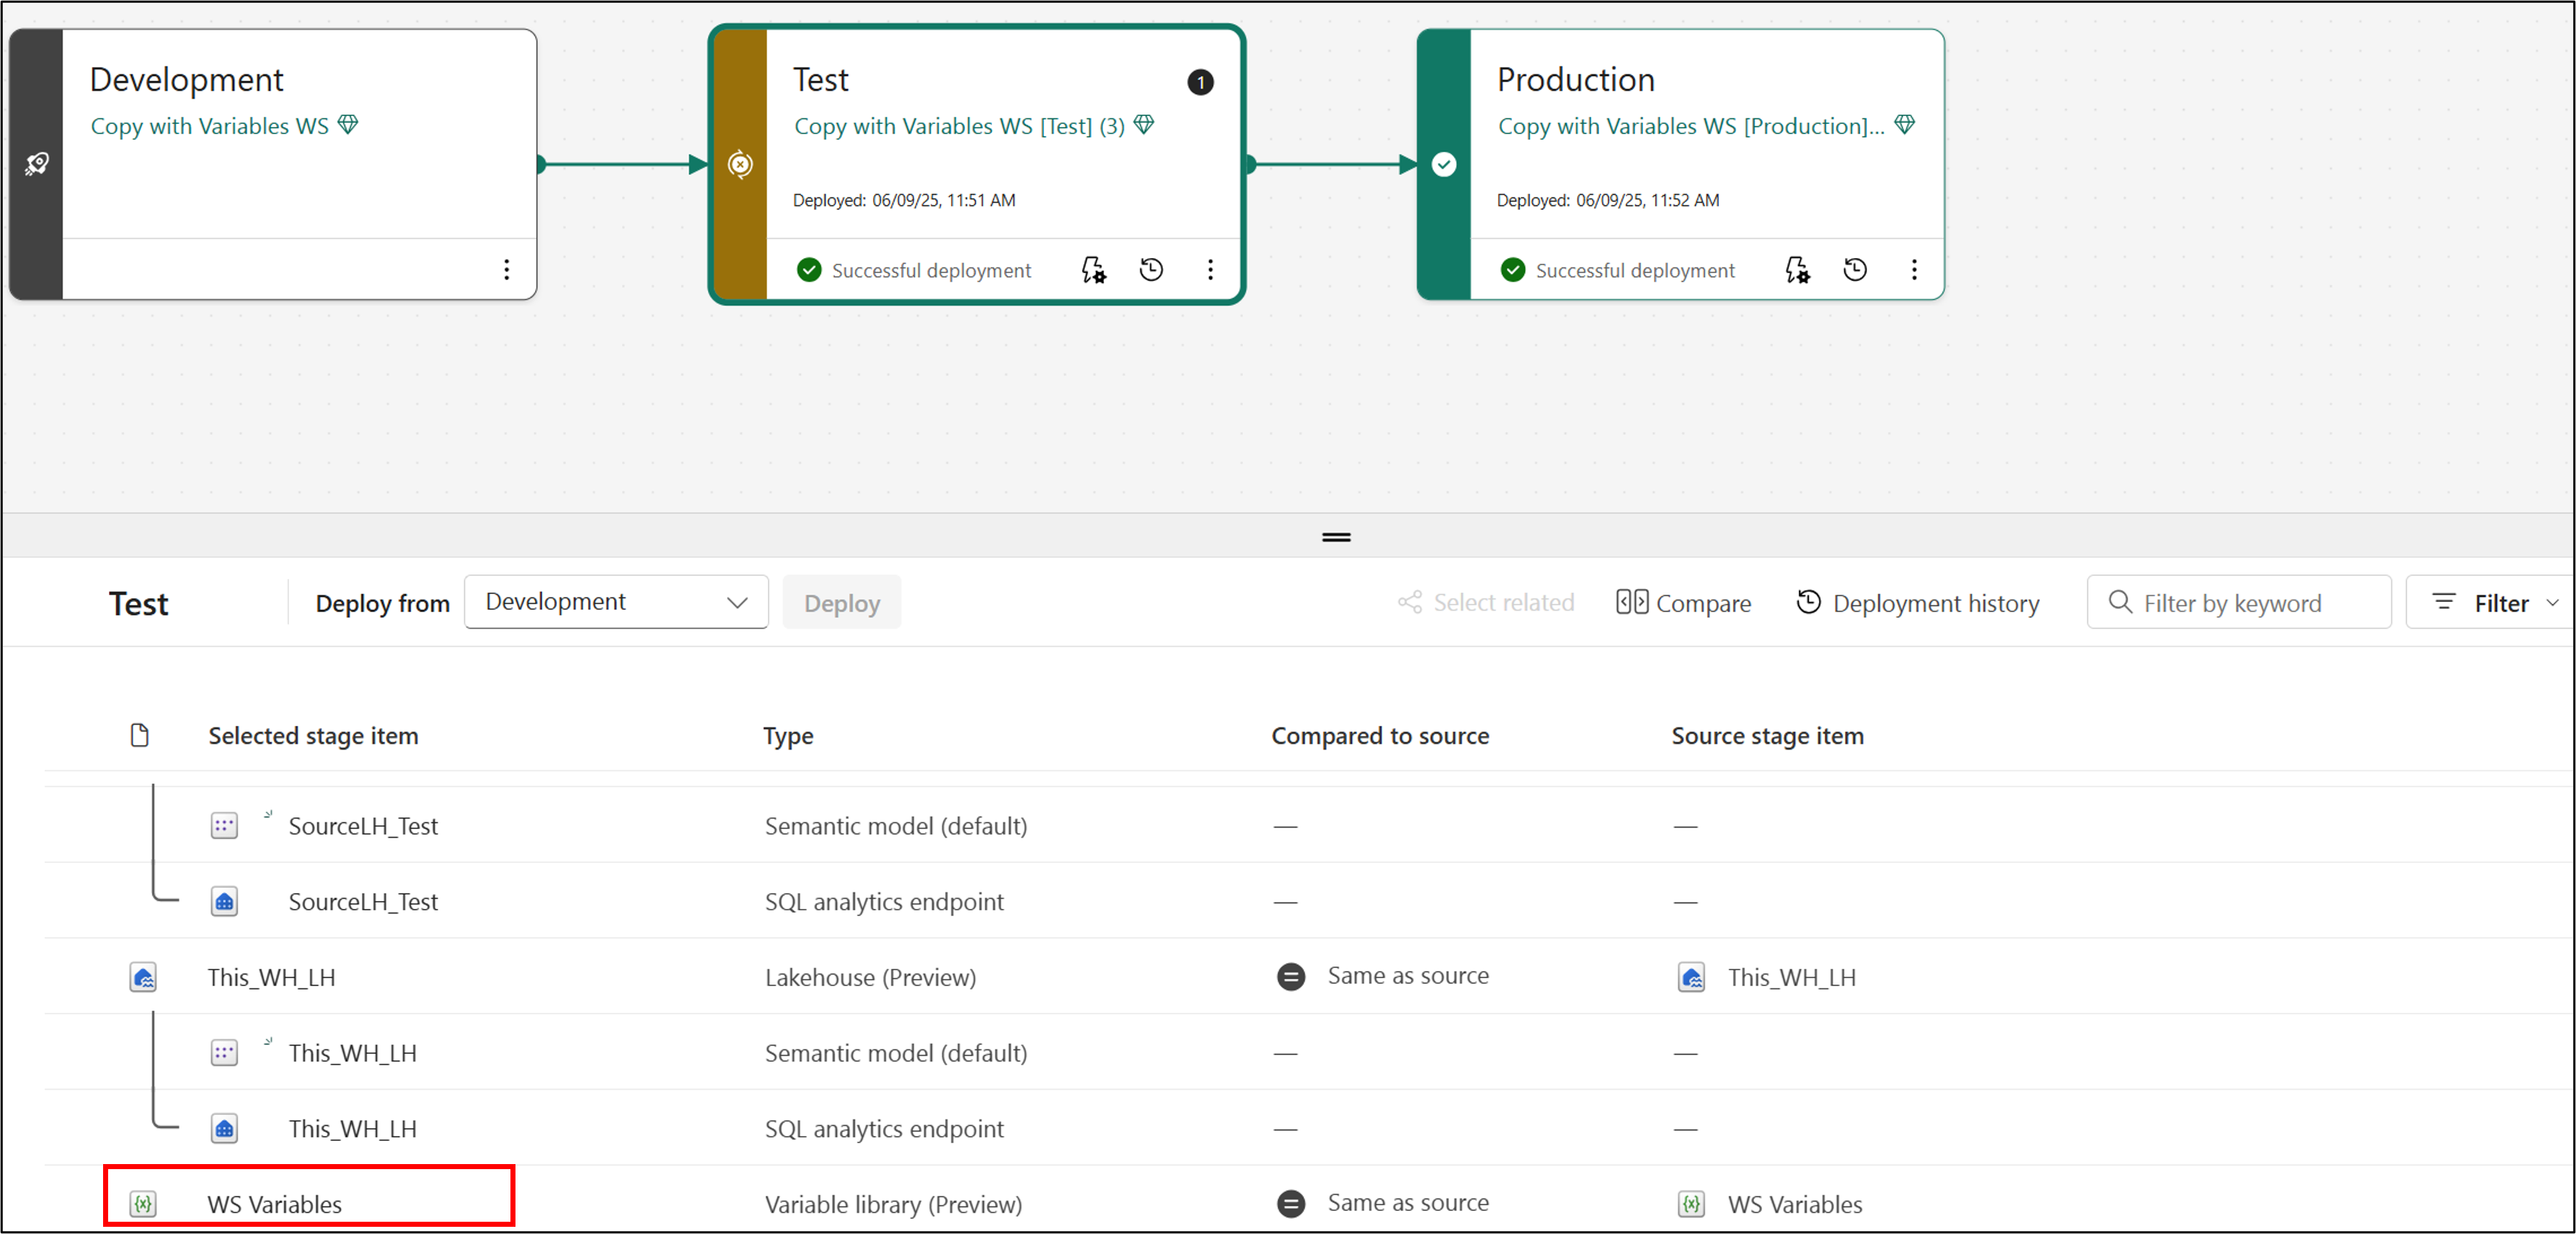Open Copy with Variables WS development workspace link
The height and width of the screenshot is (1234, 2576).
[x=209, y=126]
